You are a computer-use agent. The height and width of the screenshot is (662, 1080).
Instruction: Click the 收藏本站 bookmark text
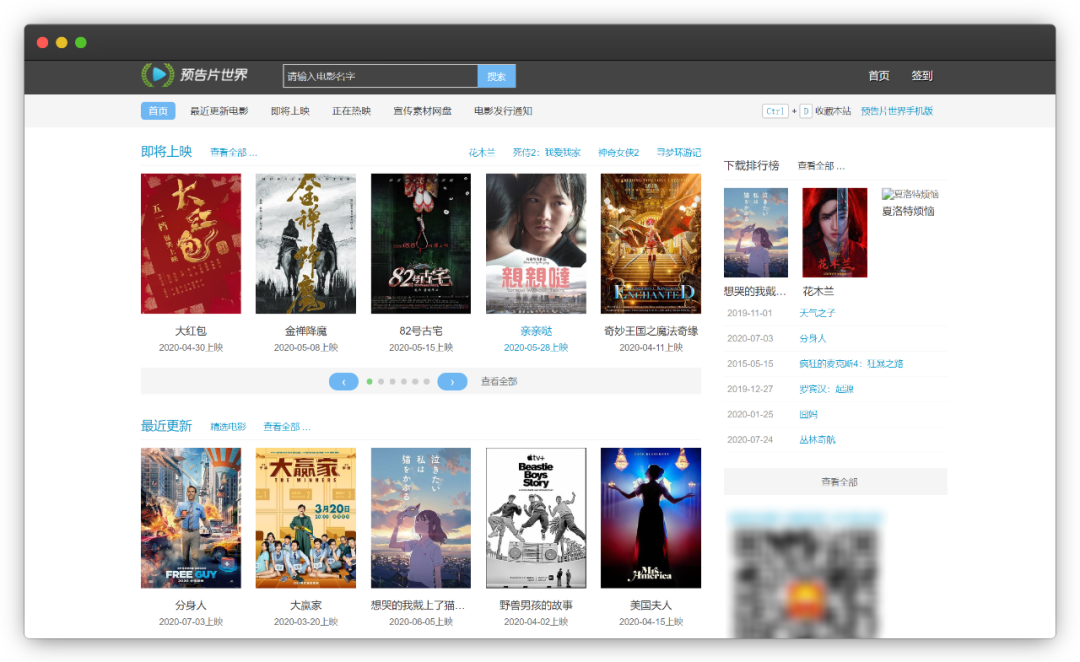(833, 111)
